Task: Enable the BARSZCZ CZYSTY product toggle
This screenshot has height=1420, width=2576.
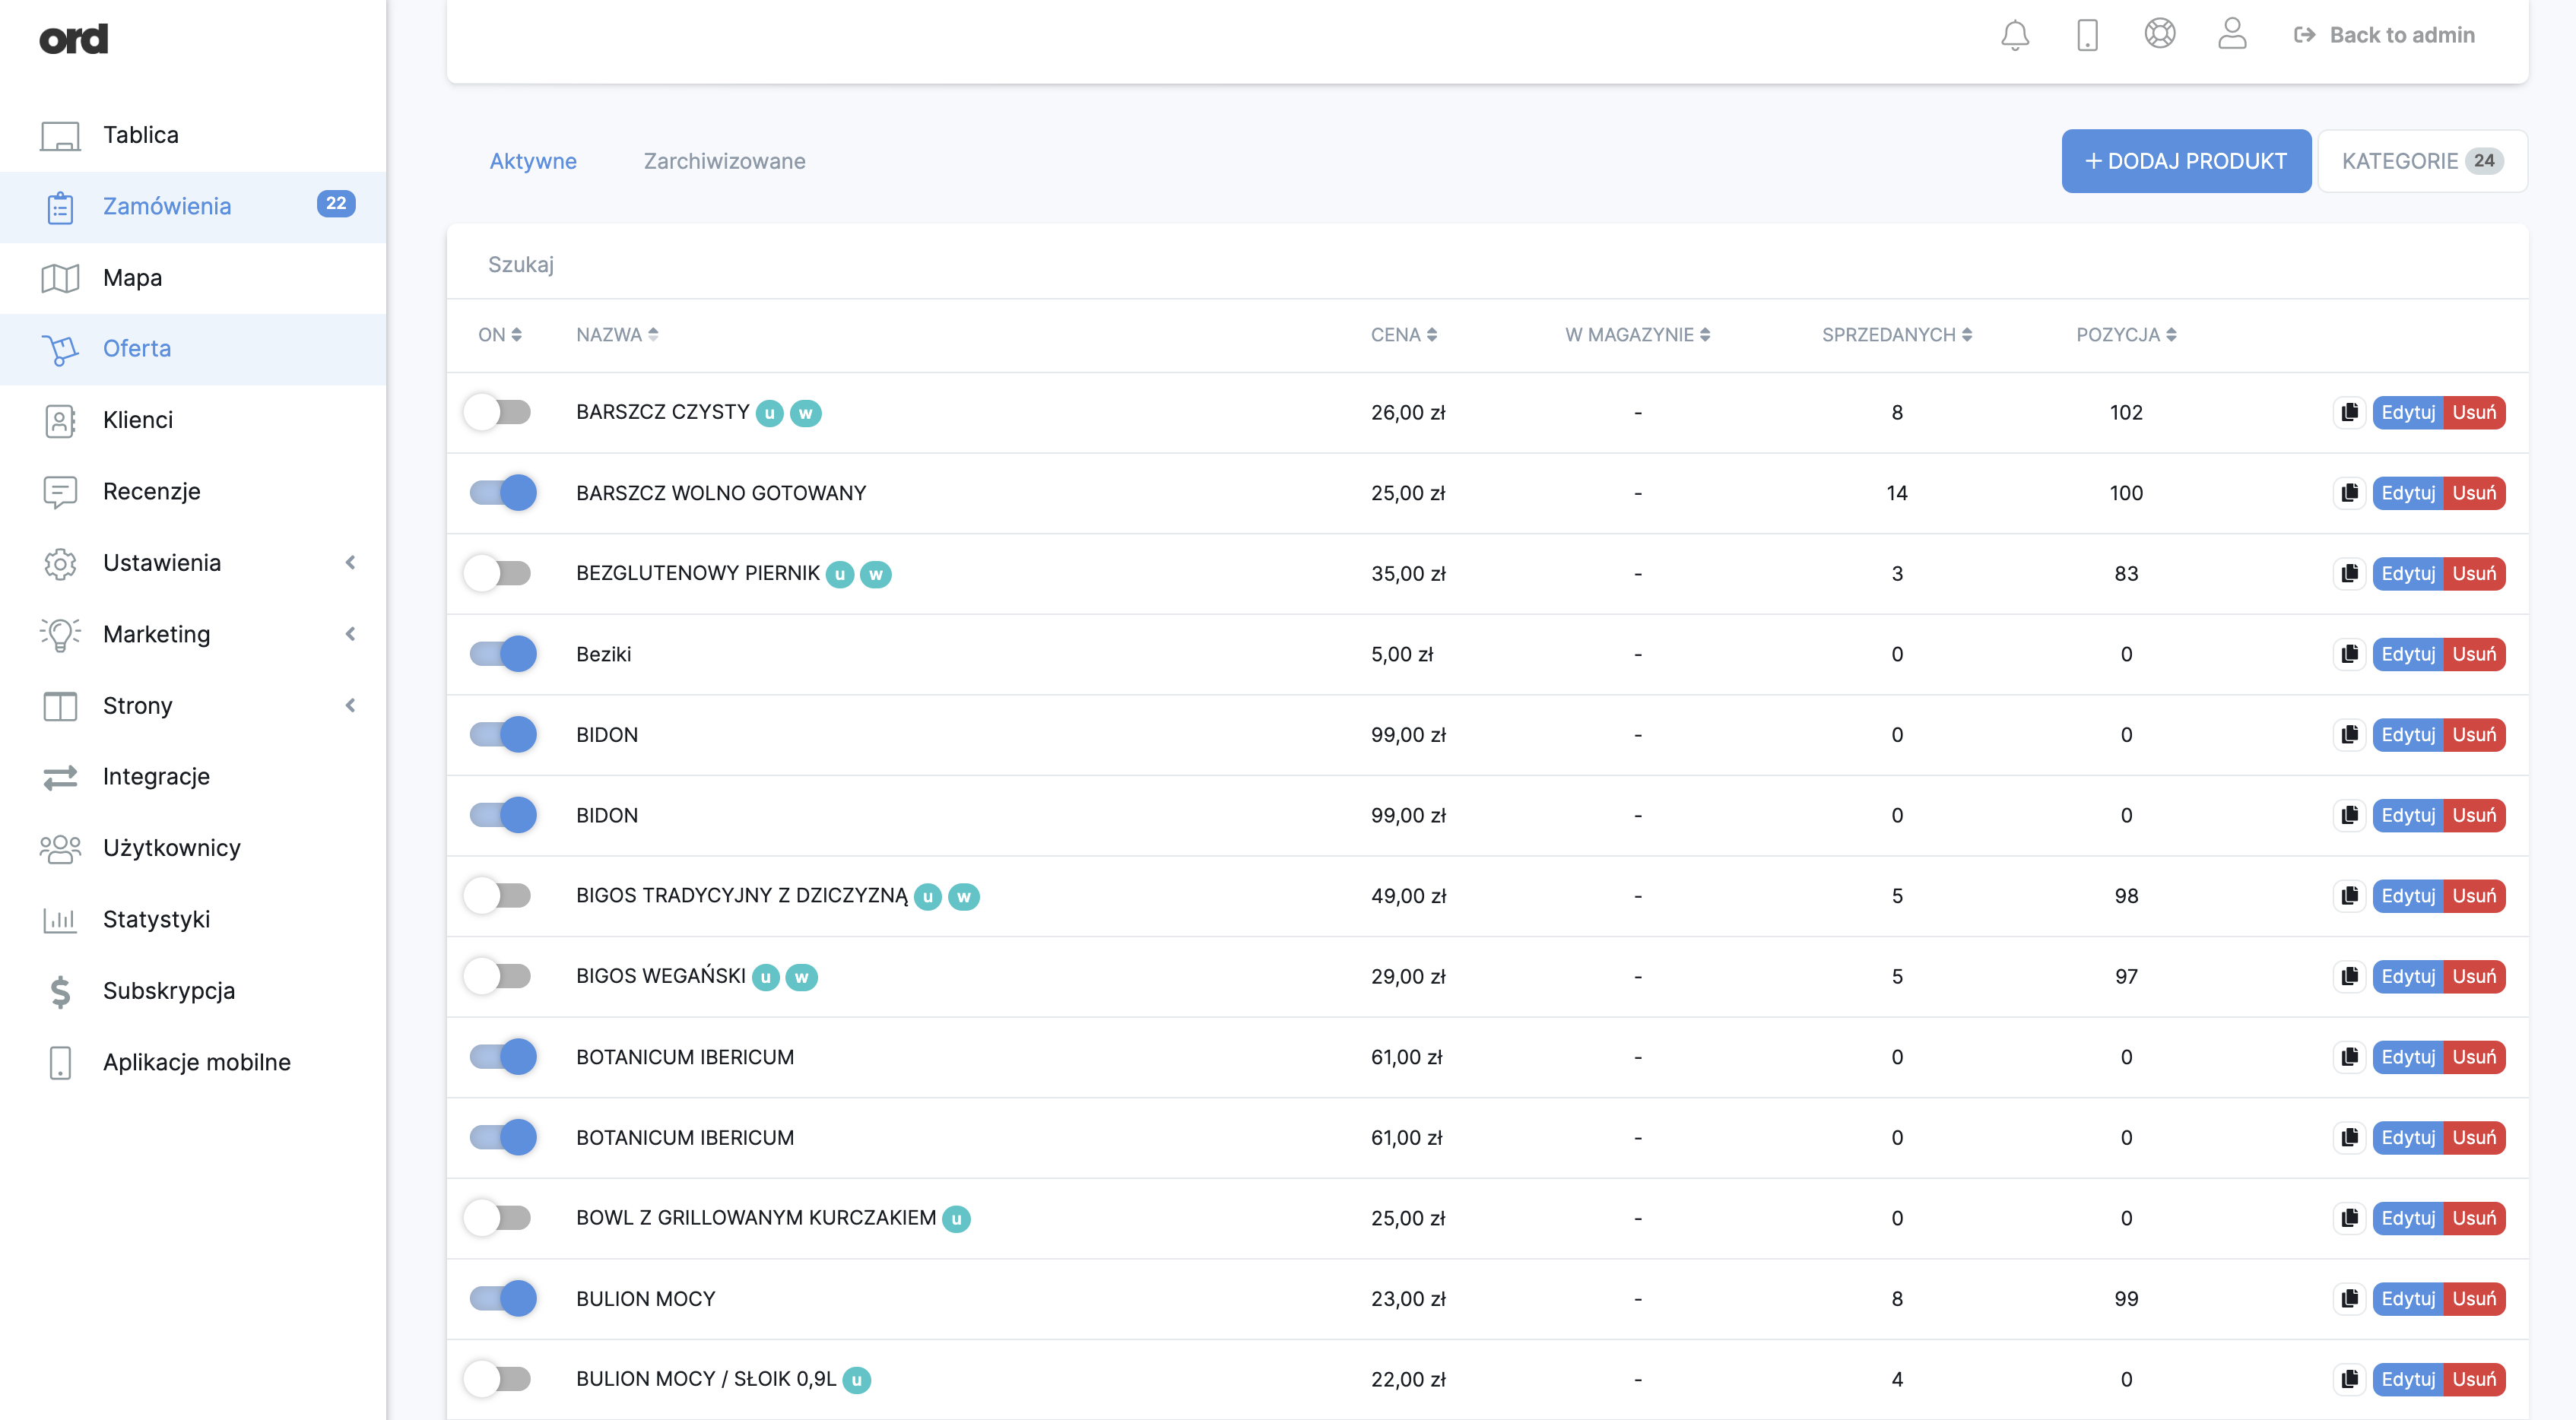Action: [499, 412]
